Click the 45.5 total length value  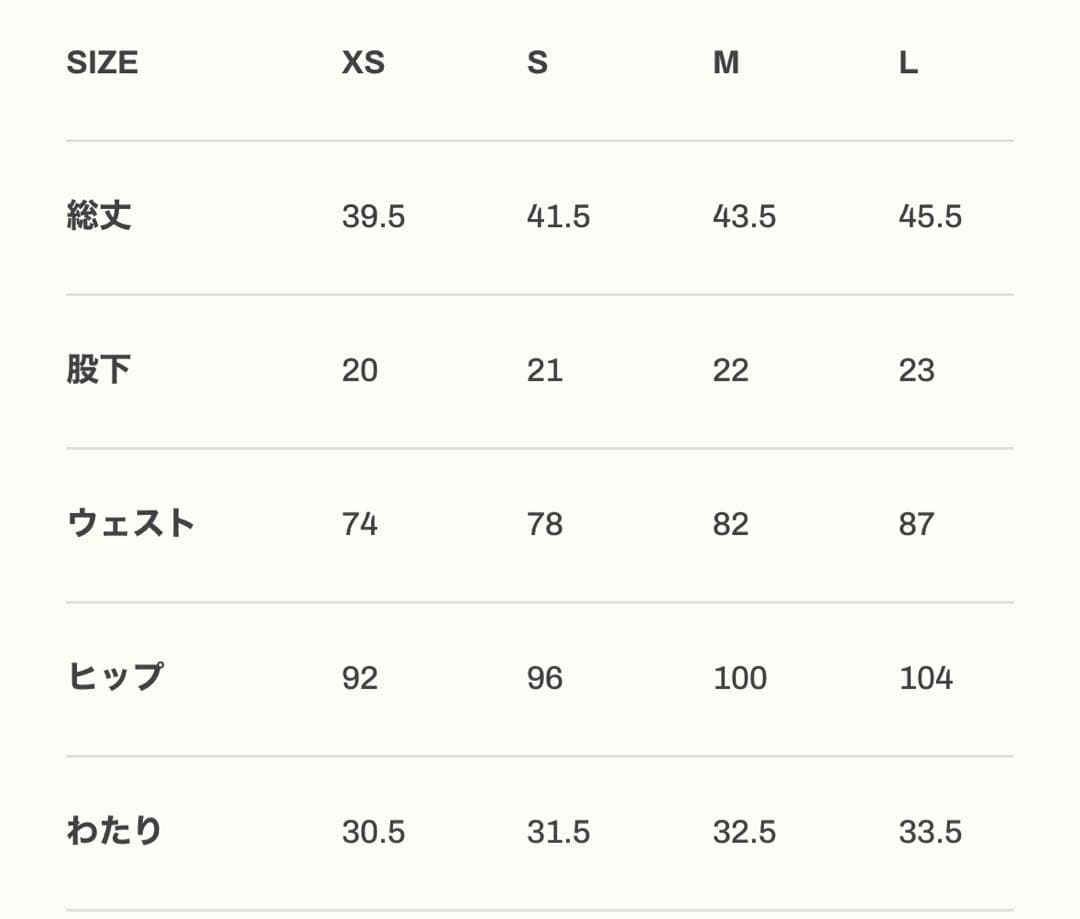[930, 217]
